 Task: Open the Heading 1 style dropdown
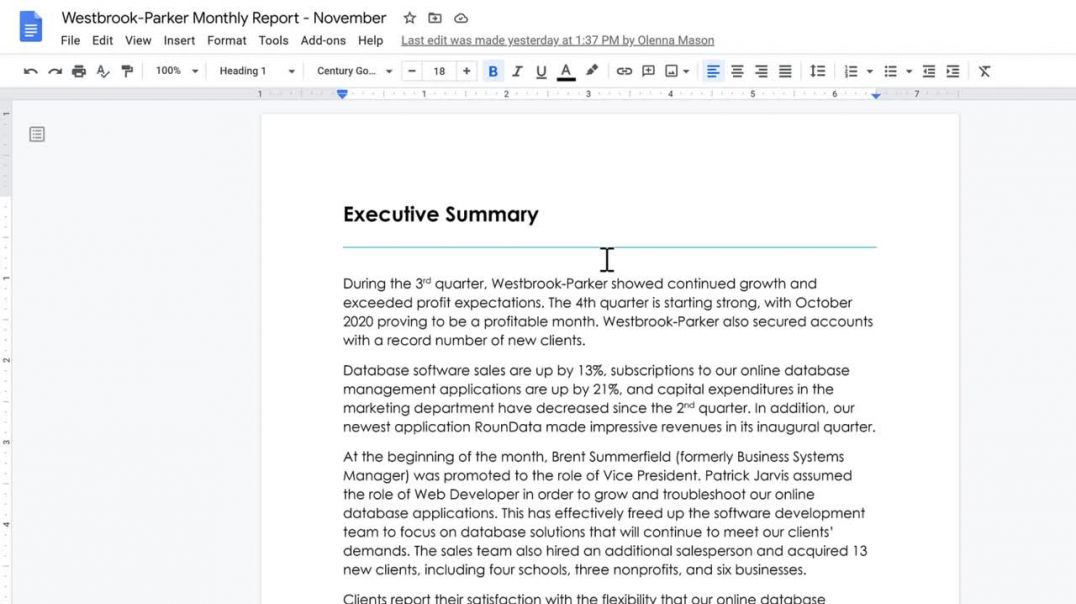257,71
